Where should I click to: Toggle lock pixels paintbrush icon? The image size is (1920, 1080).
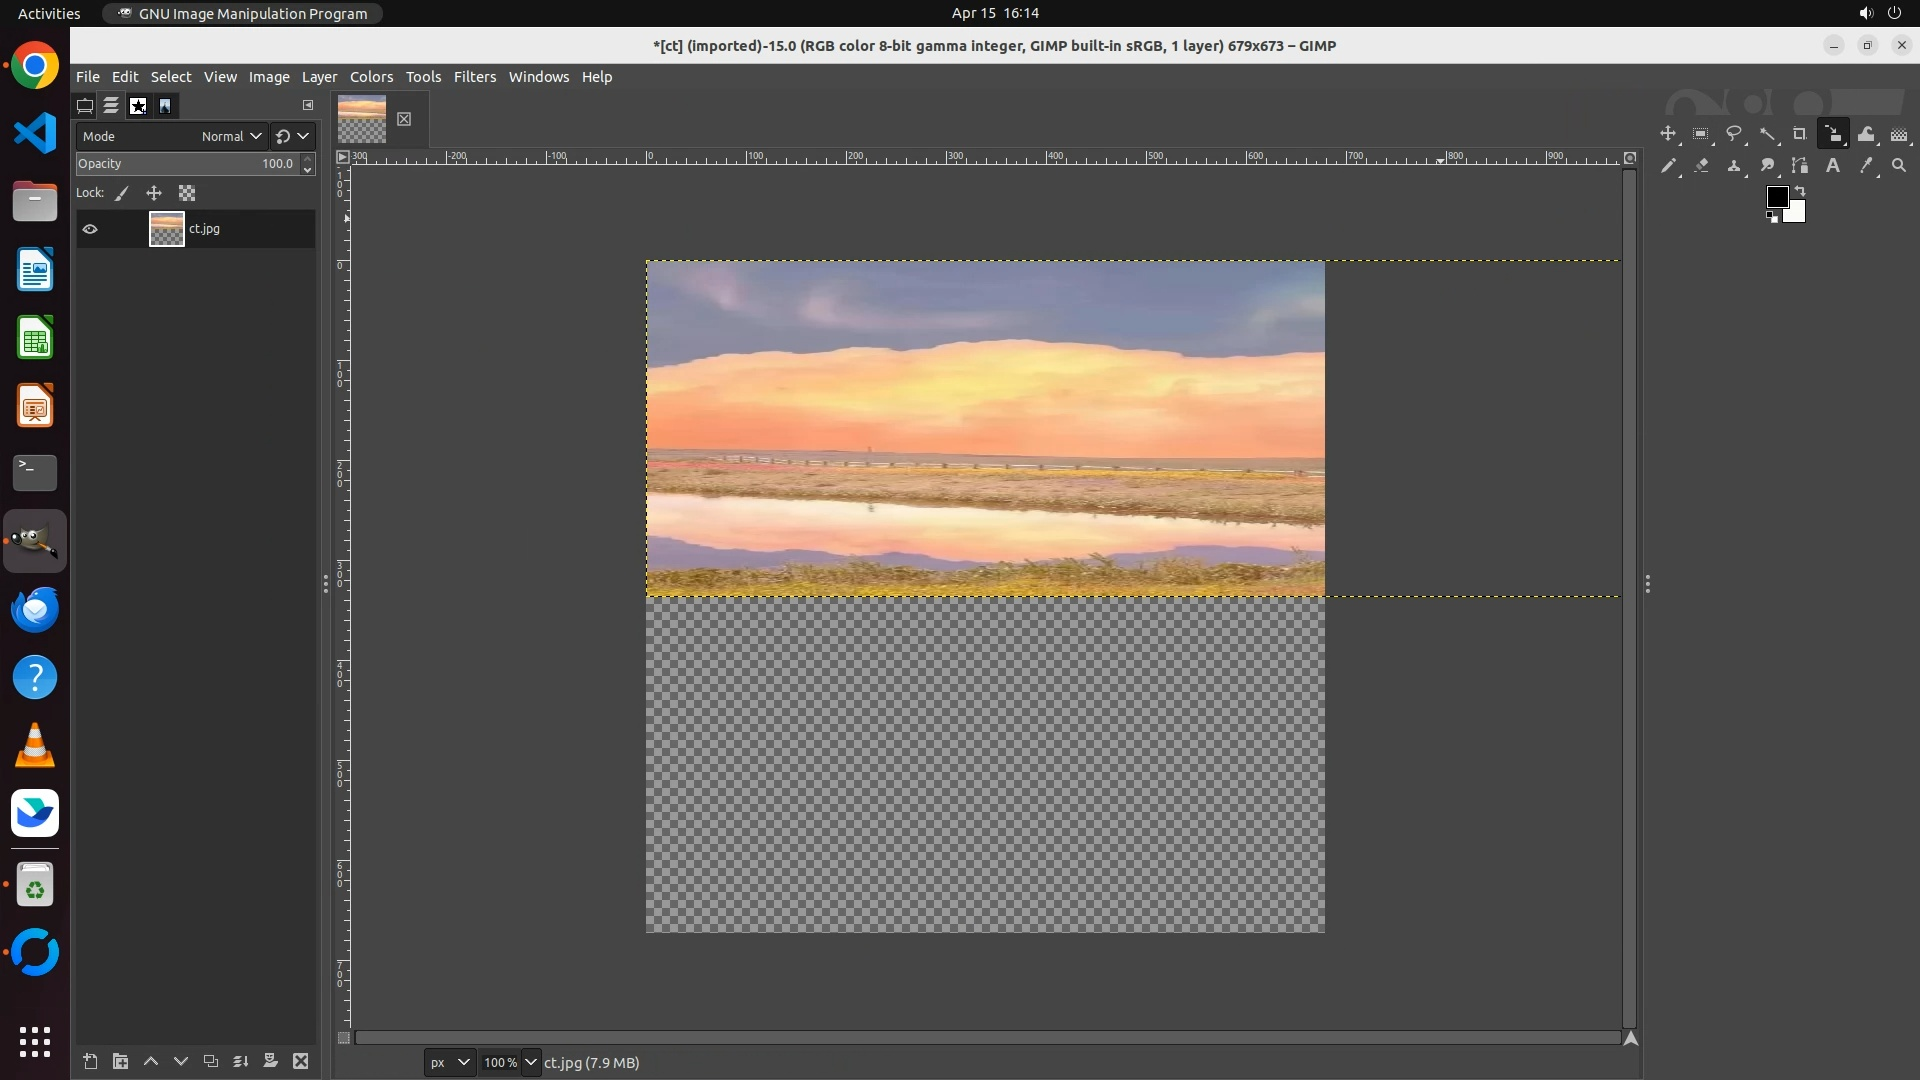tap(122, 193)
